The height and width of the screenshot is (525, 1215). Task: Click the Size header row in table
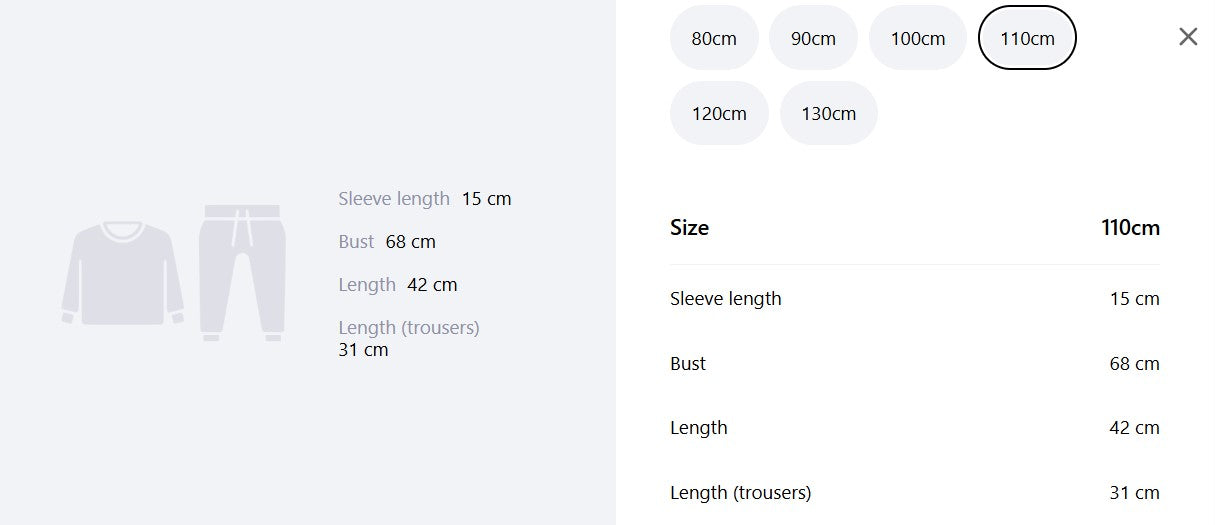point(915,228)
